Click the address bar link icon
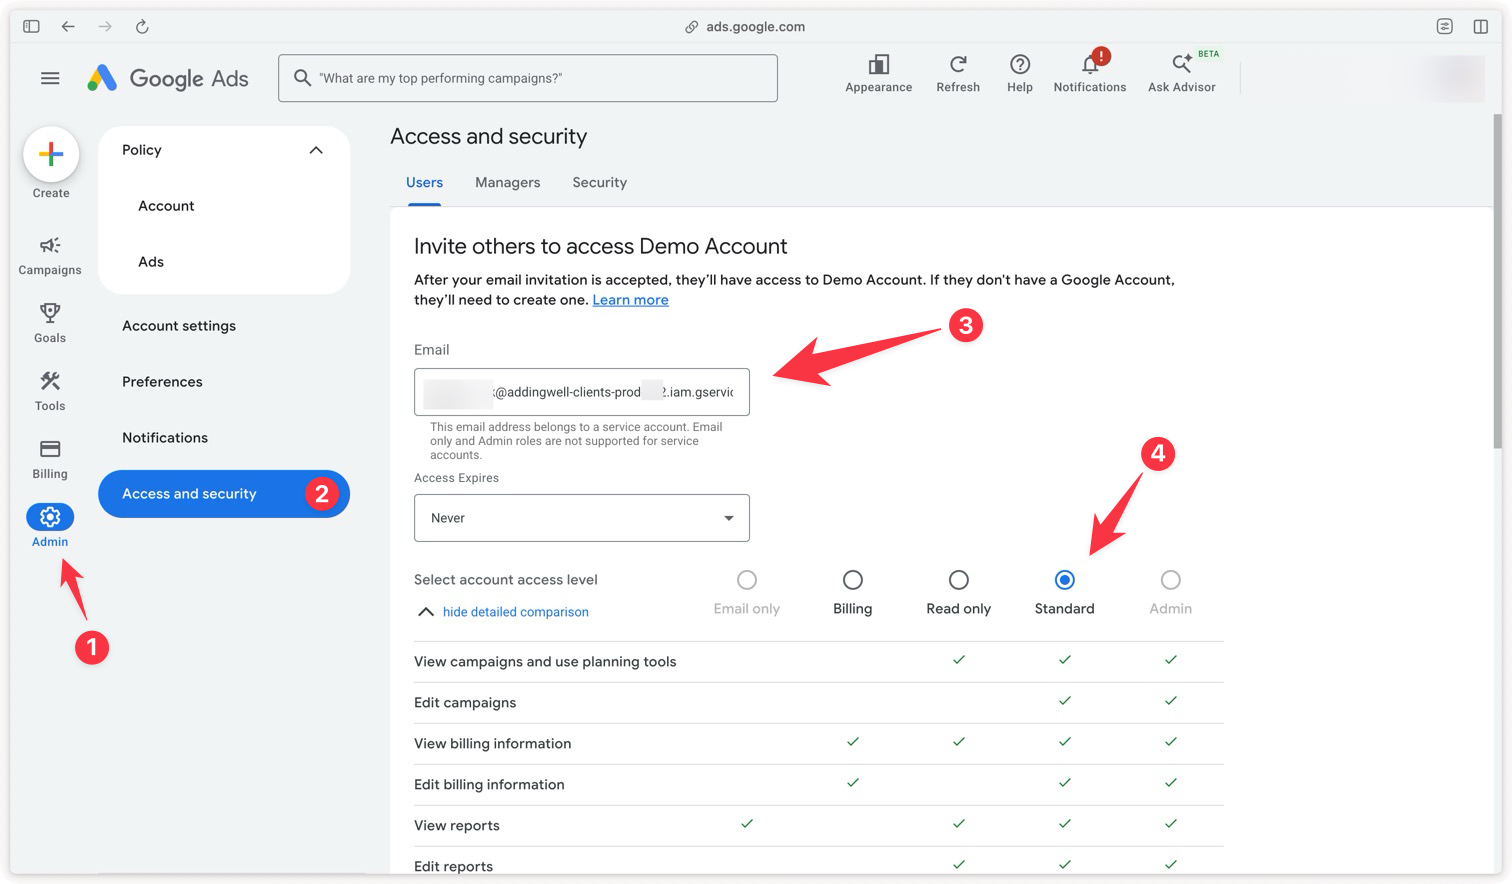 (x=691, y=27)
